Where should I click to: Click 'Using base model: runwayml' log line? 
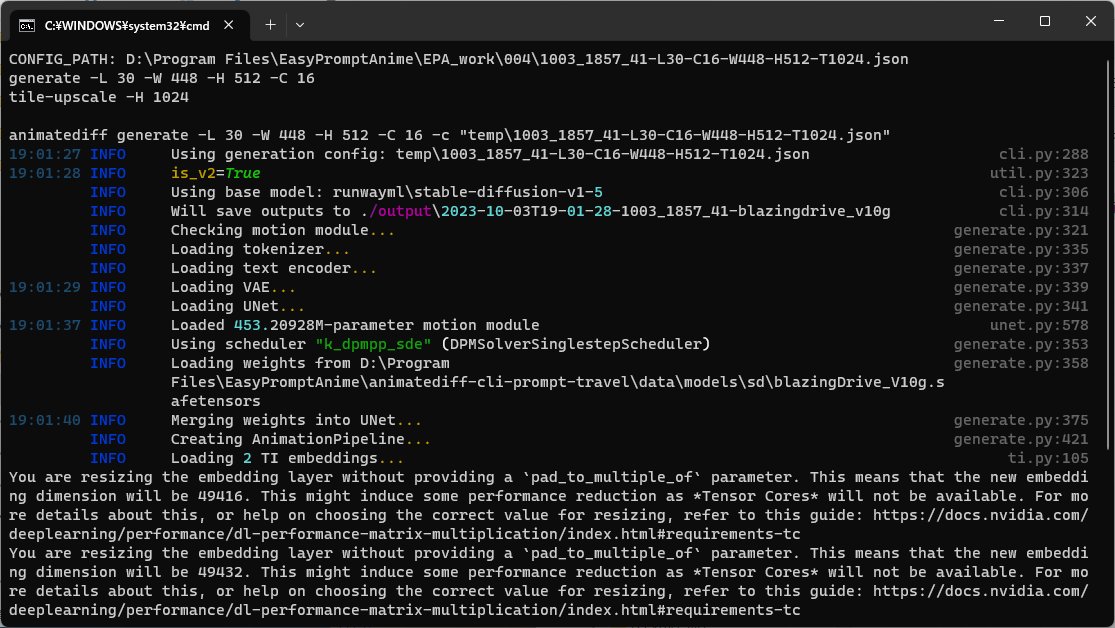point(387,193)
